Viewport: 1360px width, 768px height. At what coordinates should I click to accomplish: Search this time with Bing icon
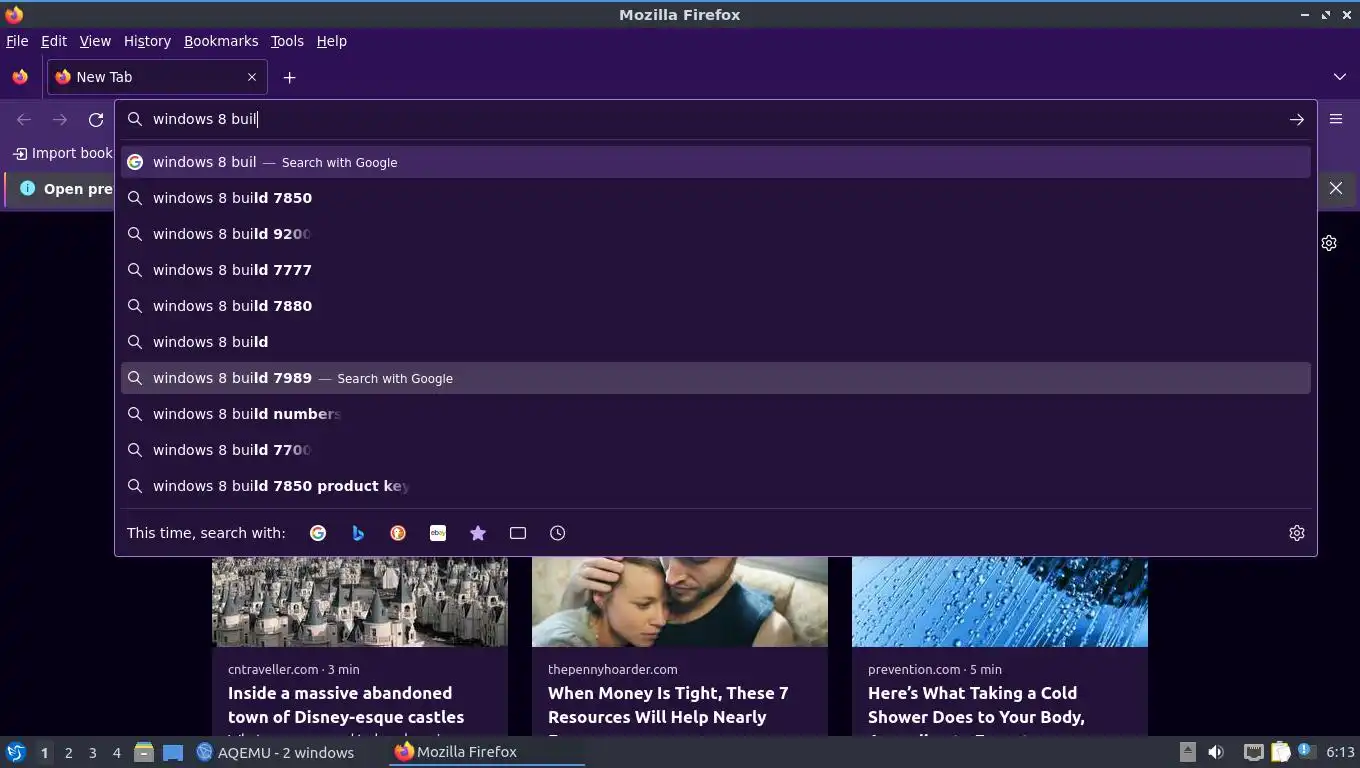358,533
